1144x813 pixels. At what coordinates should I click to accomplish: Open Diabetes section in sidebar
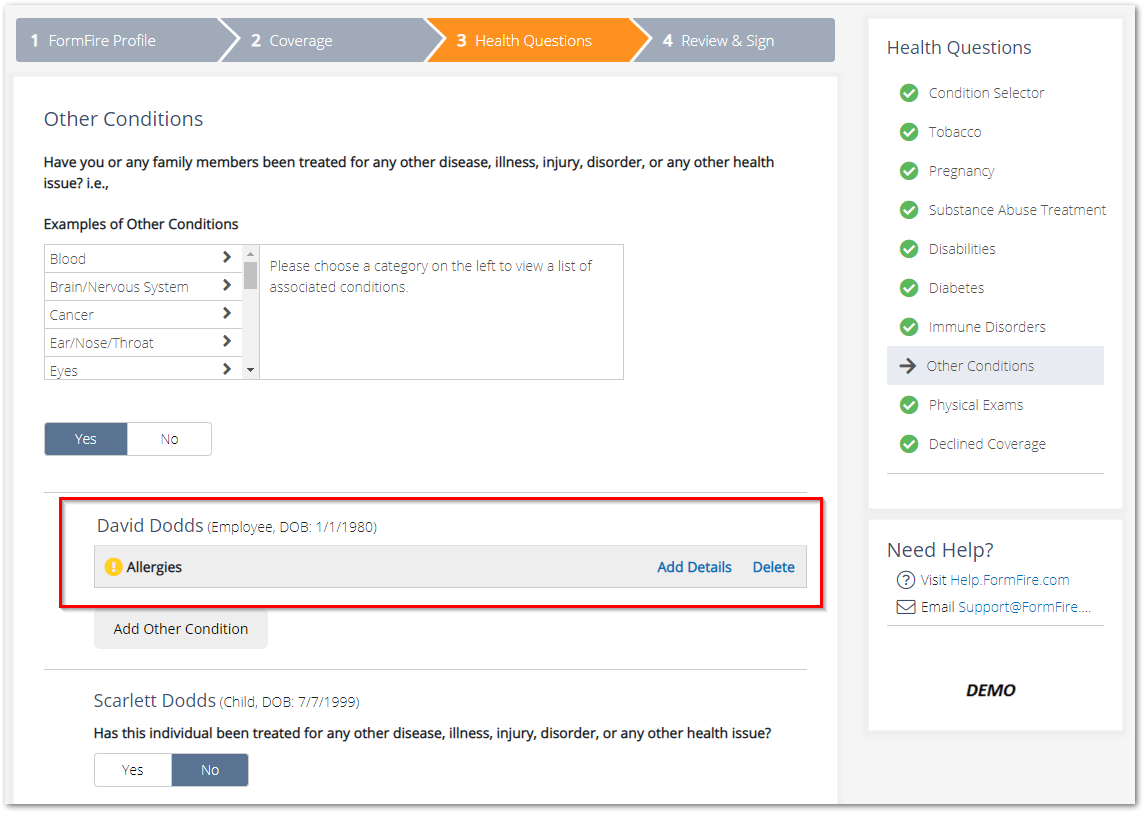956,288
